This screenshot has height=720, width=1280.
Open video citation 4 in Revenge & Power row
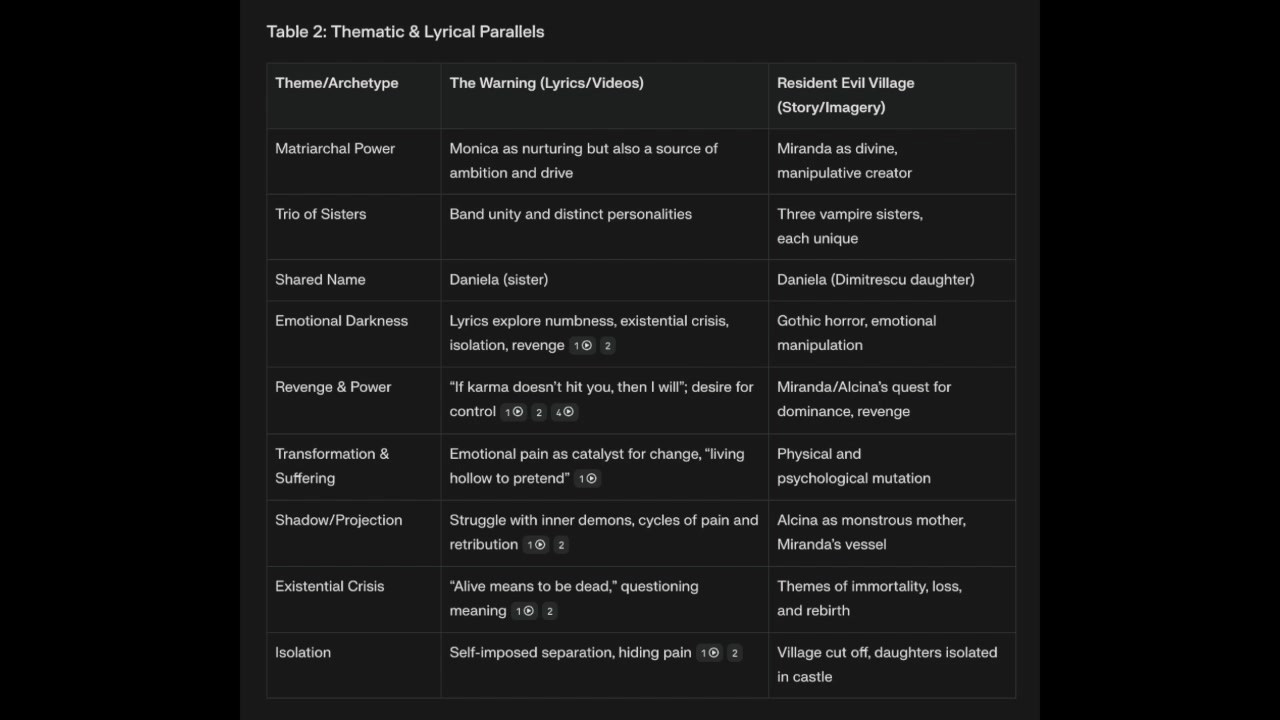point(564,412)
